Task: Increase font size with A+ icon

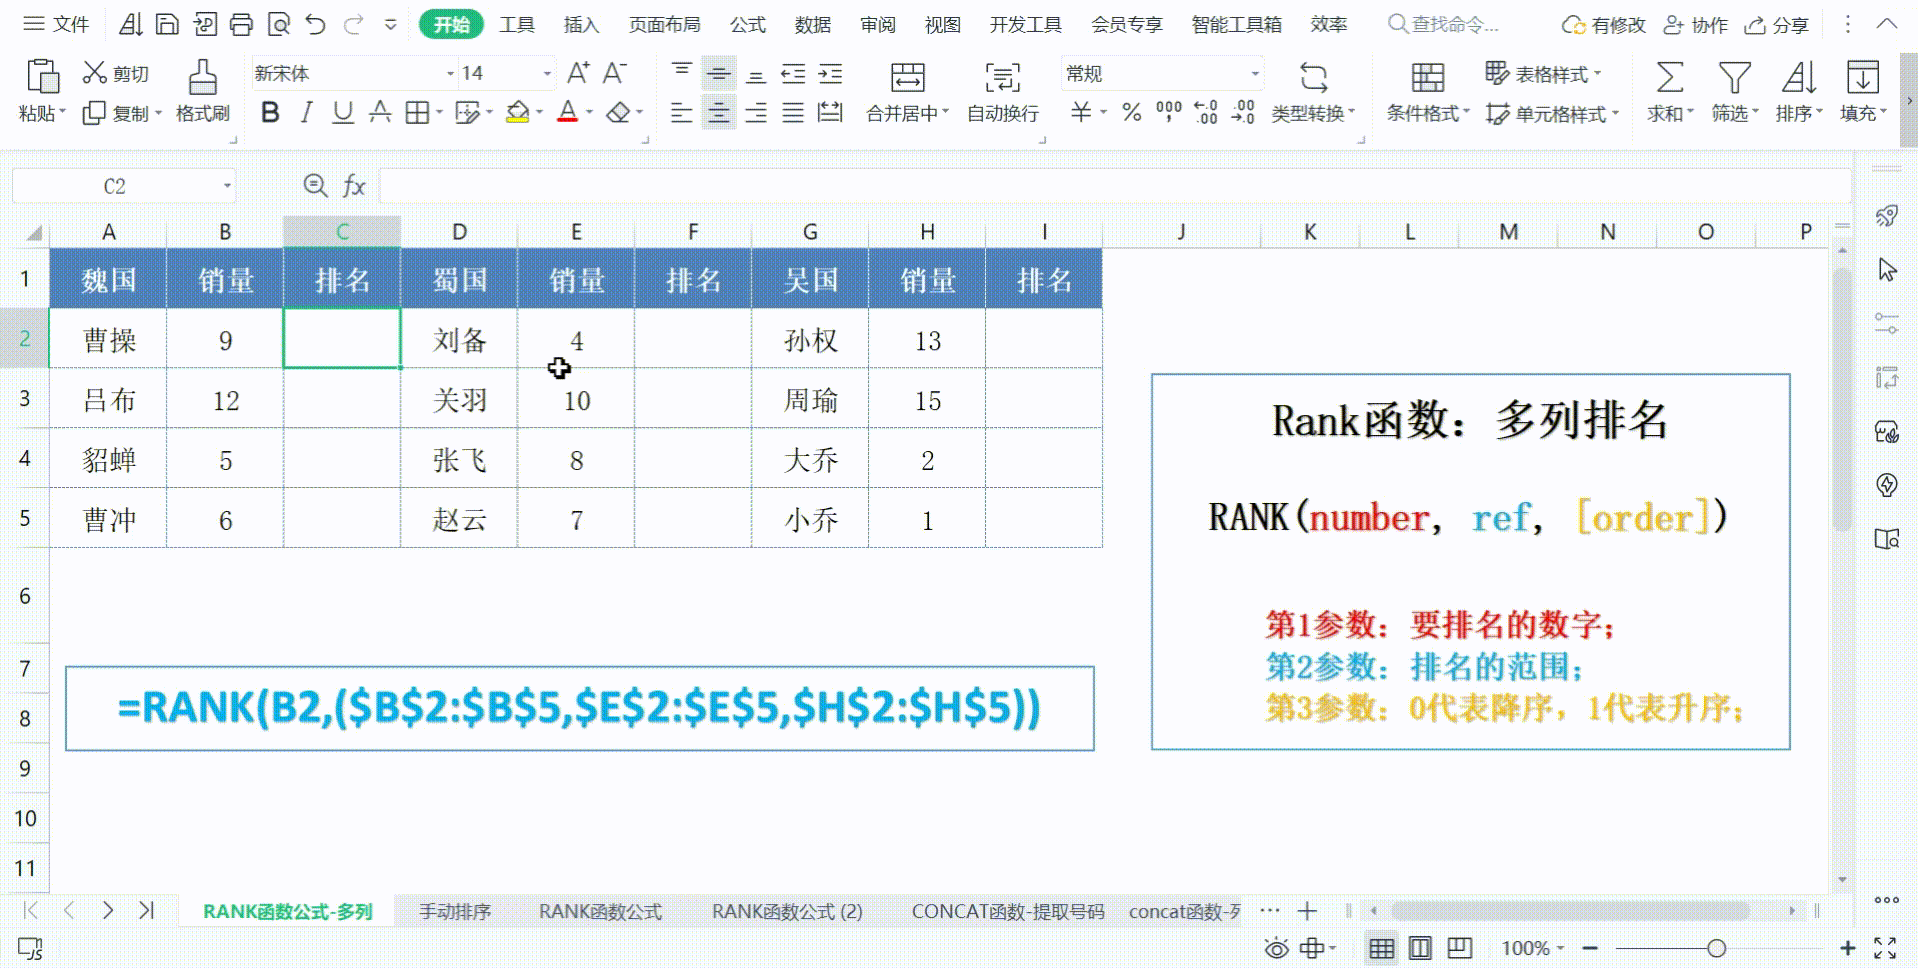Action: (x=578, y=73)
